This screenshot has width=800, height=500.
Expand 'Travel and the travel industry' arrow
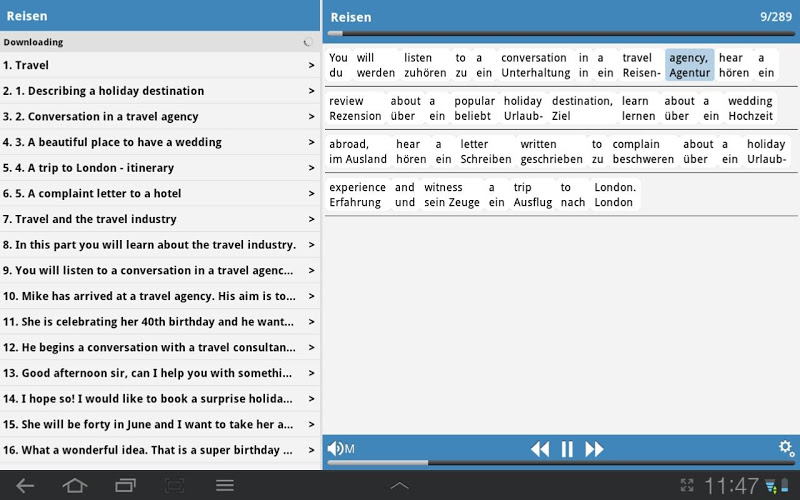(311, 219)
